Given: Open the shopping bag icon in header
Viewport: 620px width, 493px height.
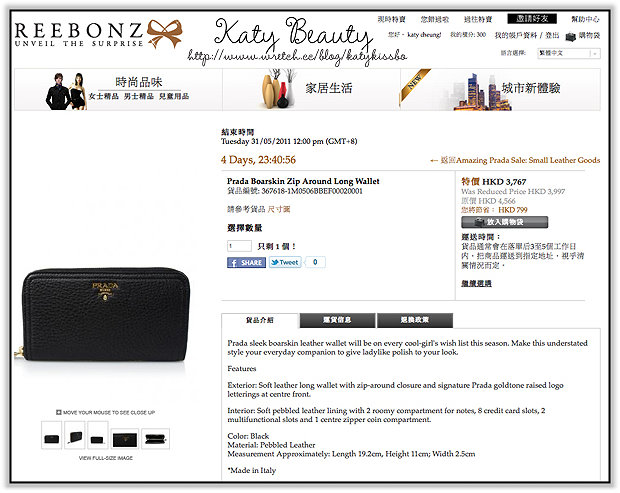Looking at the screenshot, I should point(571,36).
